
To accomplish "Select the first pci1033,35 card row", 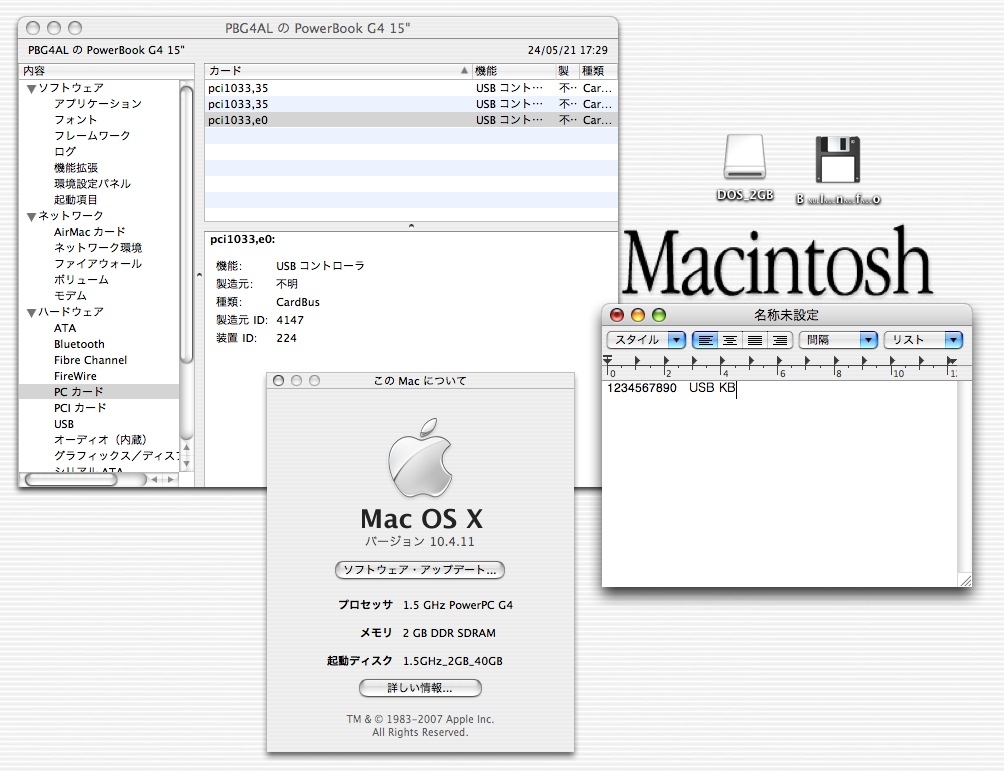I will tap(411, 88).
